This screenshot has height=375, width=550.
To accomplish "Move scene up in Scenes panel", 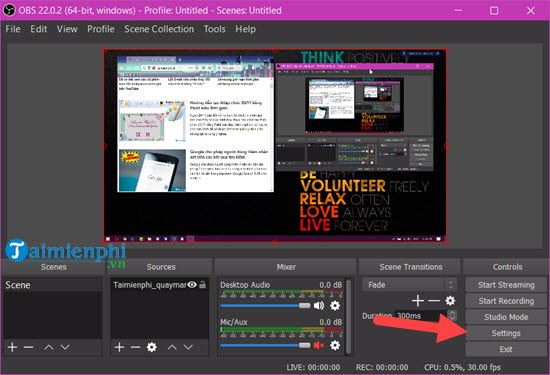I will click(49, 347).
